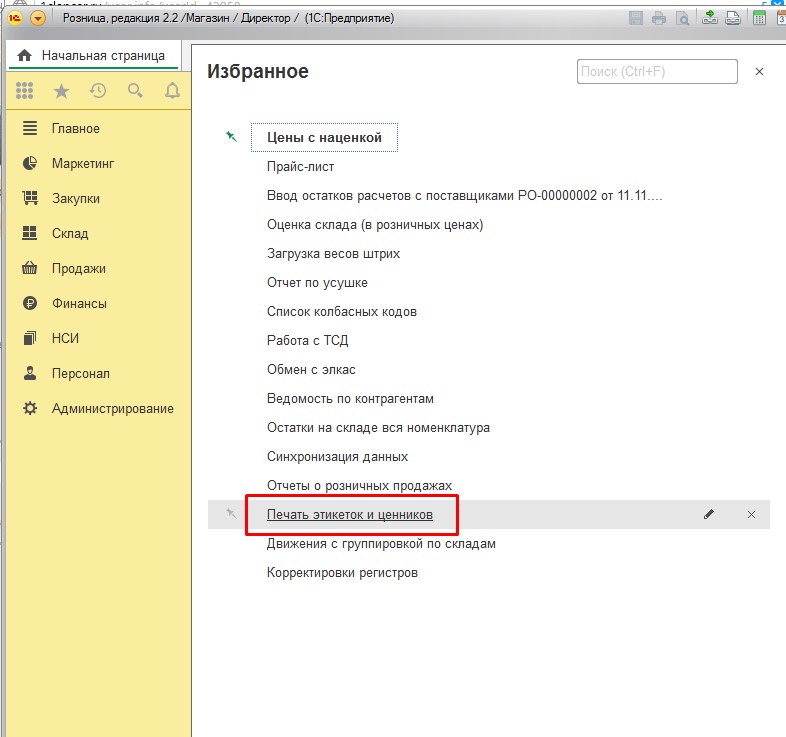This screenshot has height=737, width=786.
Task: Open notifications bell icon
Action: (172, 91)
